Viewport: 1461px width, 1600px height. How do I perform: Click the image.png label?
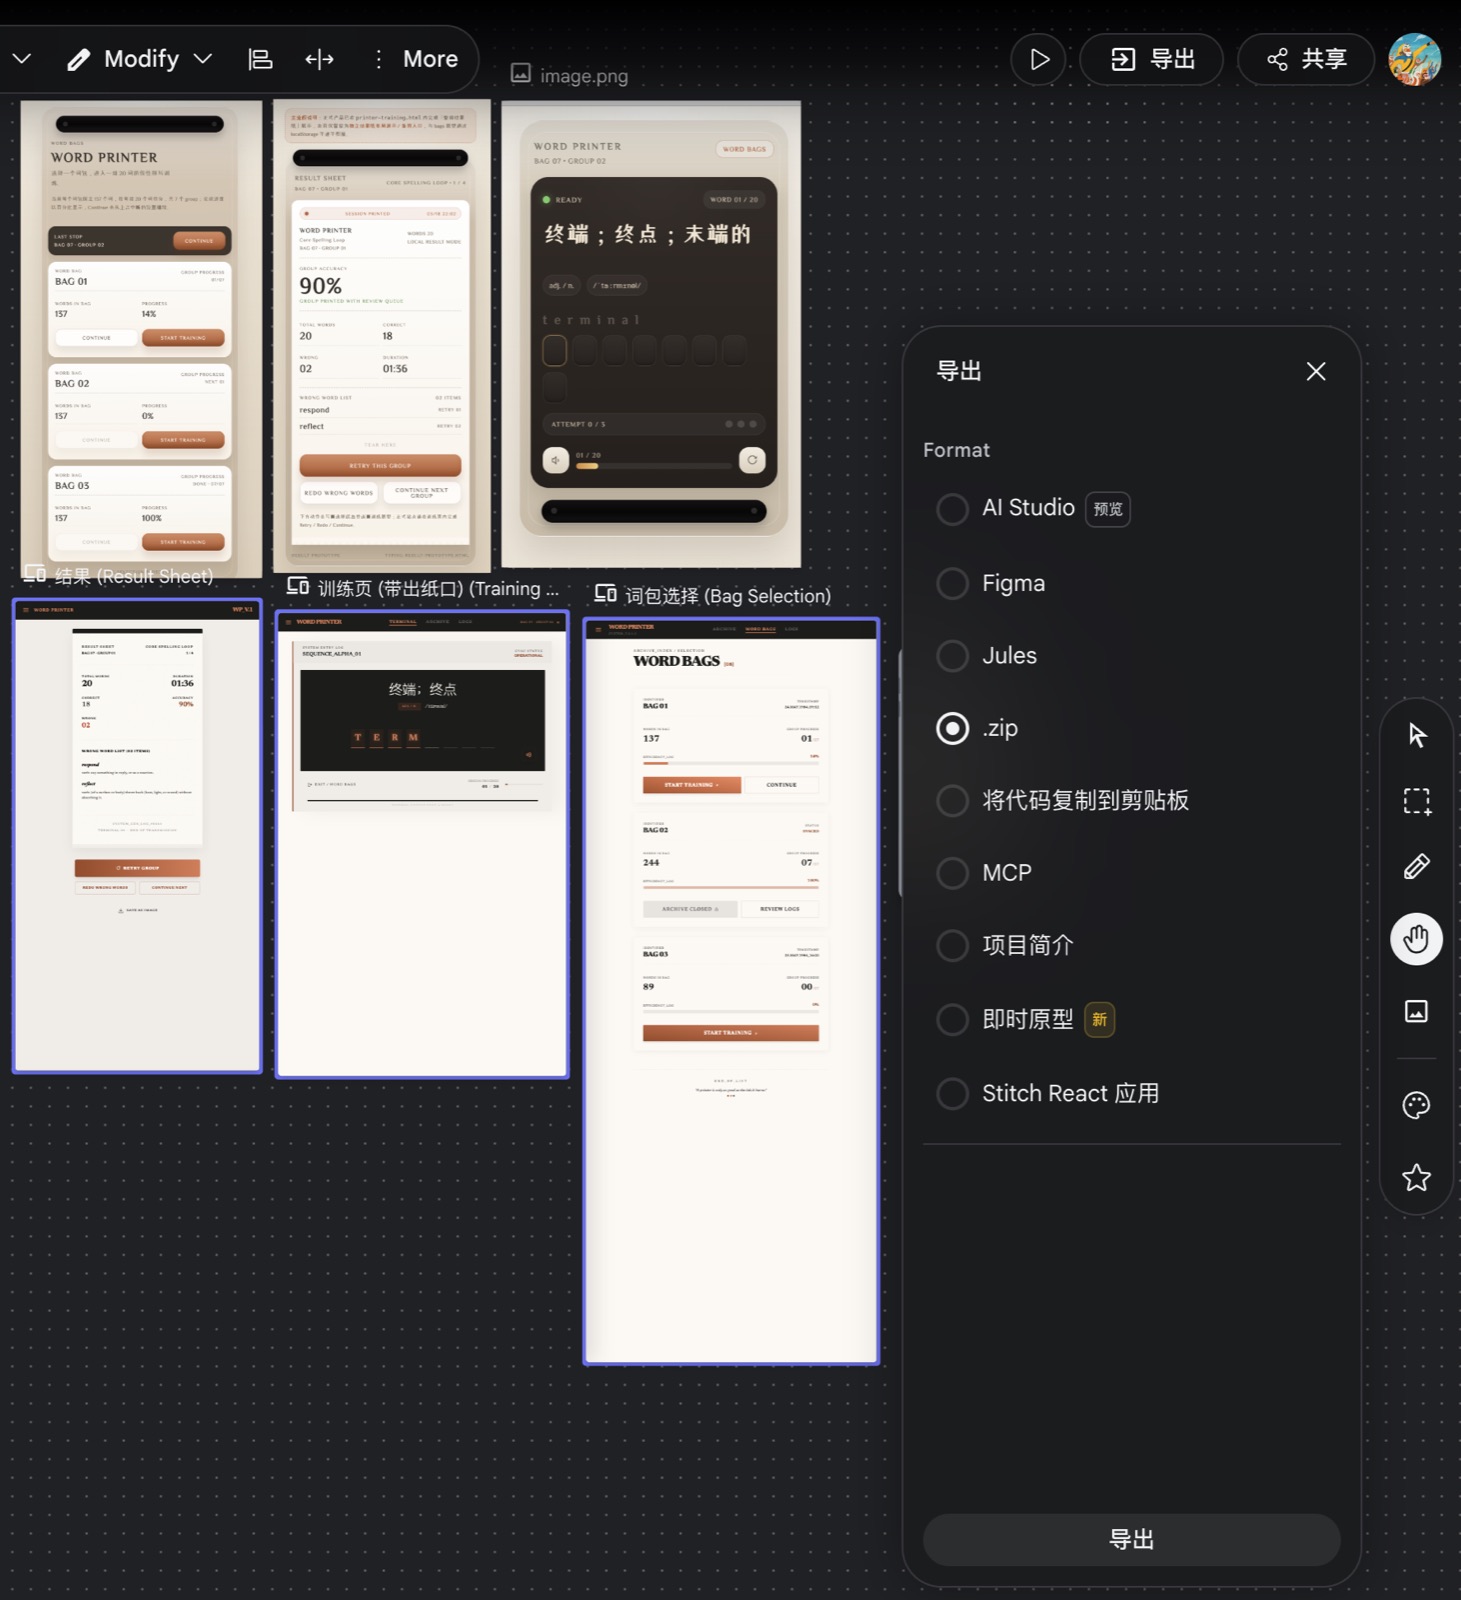click(x=584, y=76)
